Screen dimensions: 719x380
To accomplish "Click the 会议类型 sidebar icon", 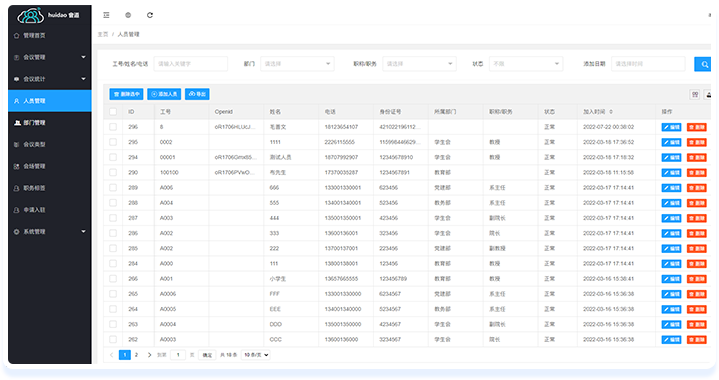I will [17, 144].
